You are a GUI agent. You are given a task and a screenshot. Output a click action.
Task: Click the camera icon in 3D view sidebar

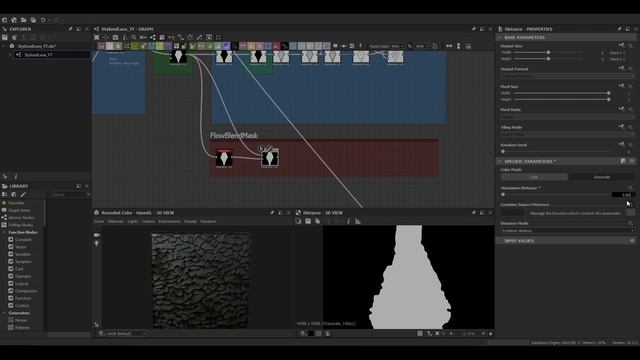tap(97, 235)
